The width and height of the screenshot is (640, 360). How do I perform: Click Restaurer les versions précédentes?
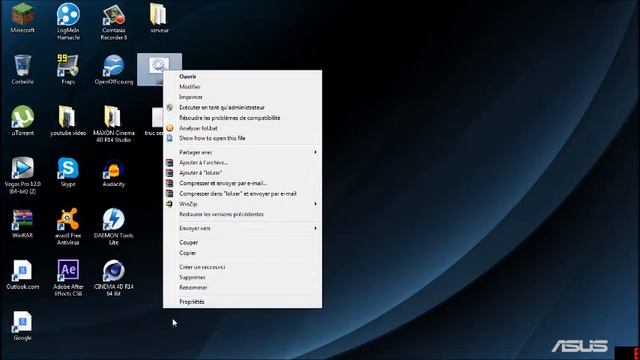tap(242, 214)
